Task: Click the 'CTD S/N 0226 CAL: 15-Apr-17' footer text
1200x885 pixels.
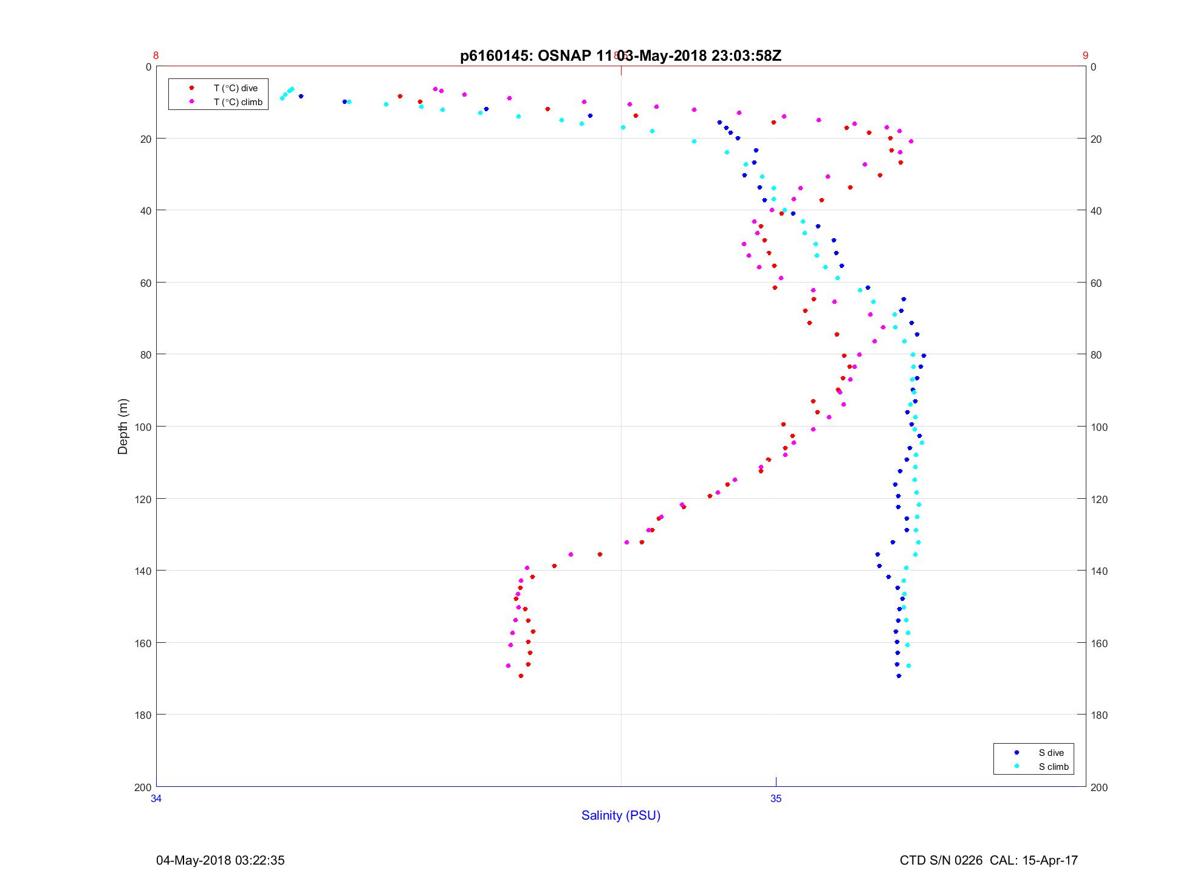Action: 989,860
